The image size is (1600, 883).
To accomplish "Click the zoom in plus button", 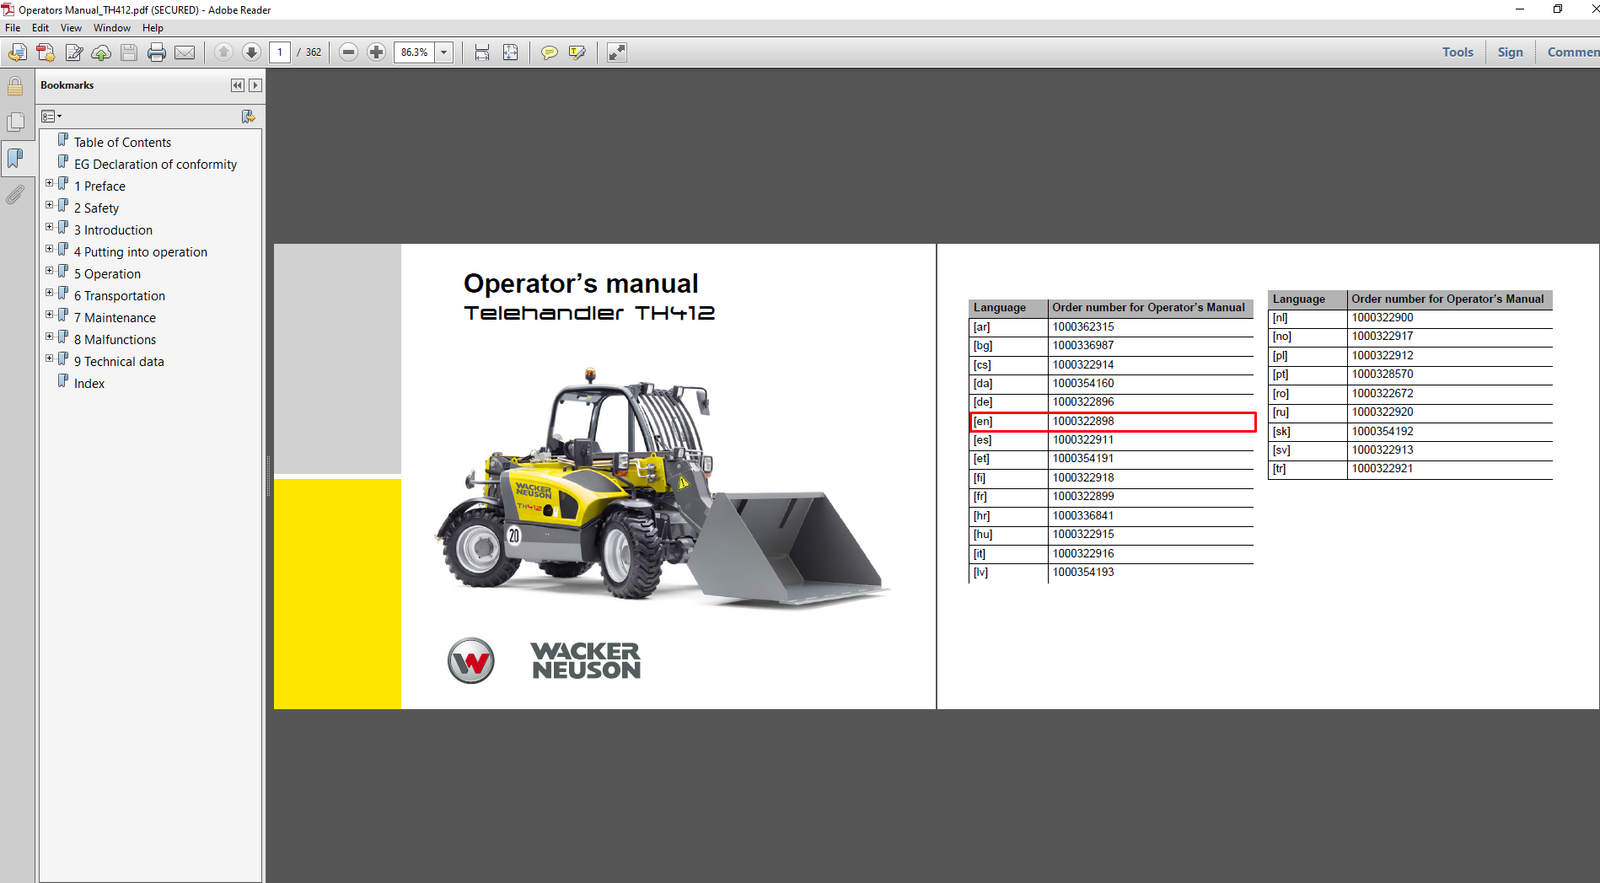I will click(x=376, y=53).
